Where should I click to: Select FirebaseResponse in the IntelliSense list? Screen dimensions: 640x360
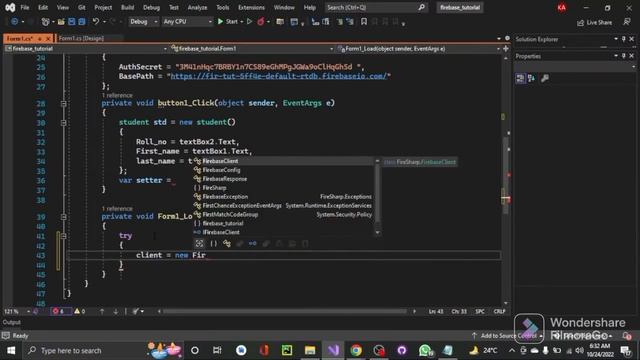point(284,179)
